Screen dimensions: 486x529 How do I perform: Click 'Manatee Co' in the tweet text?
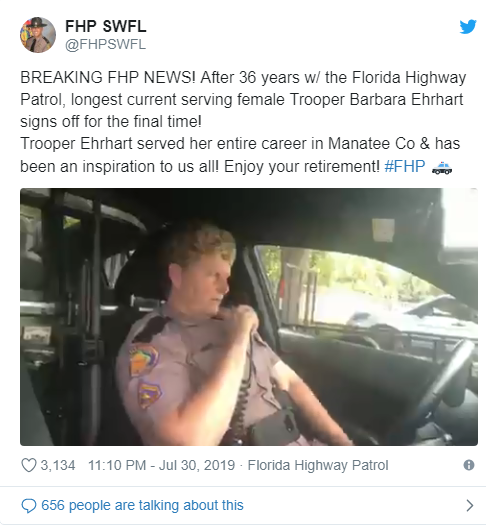click(372, 144)
